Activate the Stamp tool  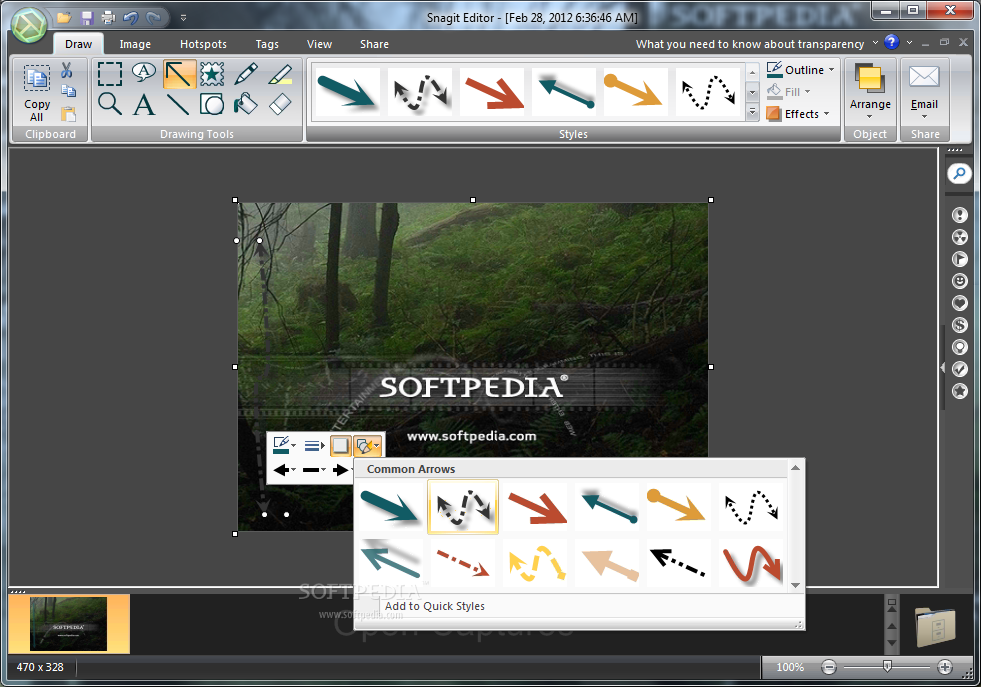210,73
